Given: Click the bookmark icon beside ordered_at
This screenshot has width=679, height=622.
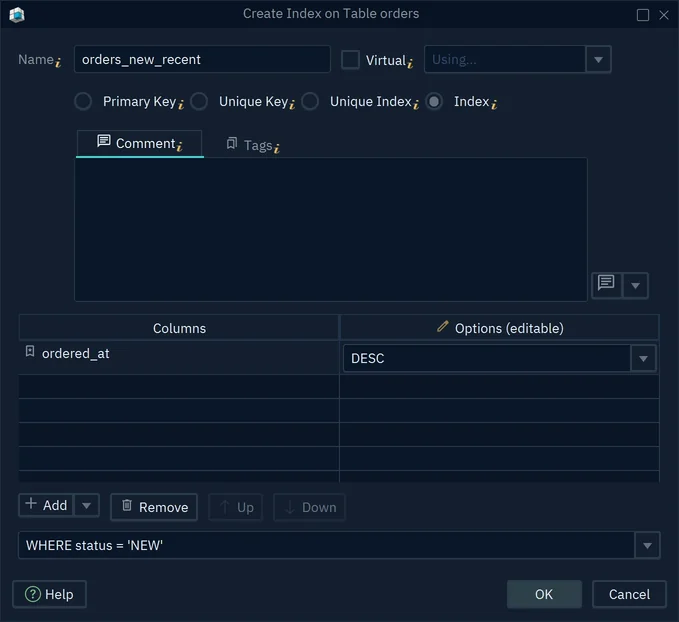Looking at the screenshot, I should pyautogui.click(x=30, y=351).
